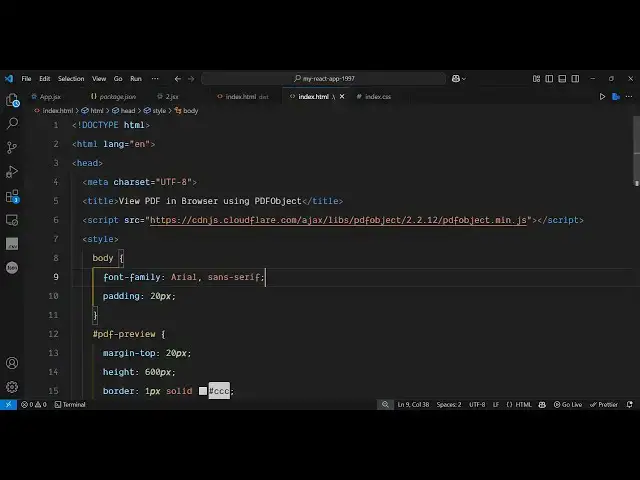The height and width of the screenshot is (480, 640).
Task: Toggle the primary side bar
Action: [549, 78]
